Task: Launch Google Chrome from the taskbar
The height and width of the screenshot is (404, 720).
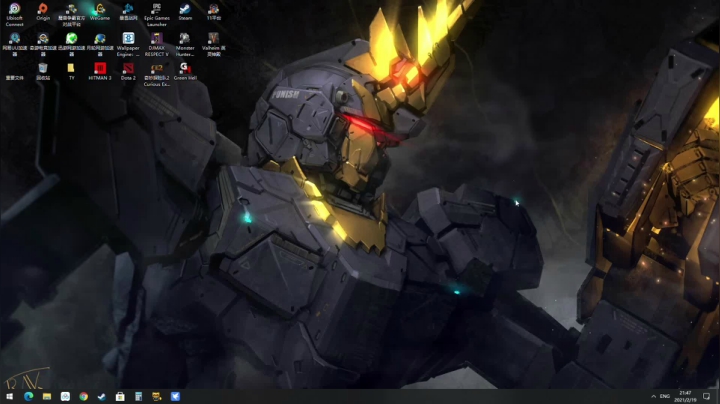Action: (x=84, y=396)
